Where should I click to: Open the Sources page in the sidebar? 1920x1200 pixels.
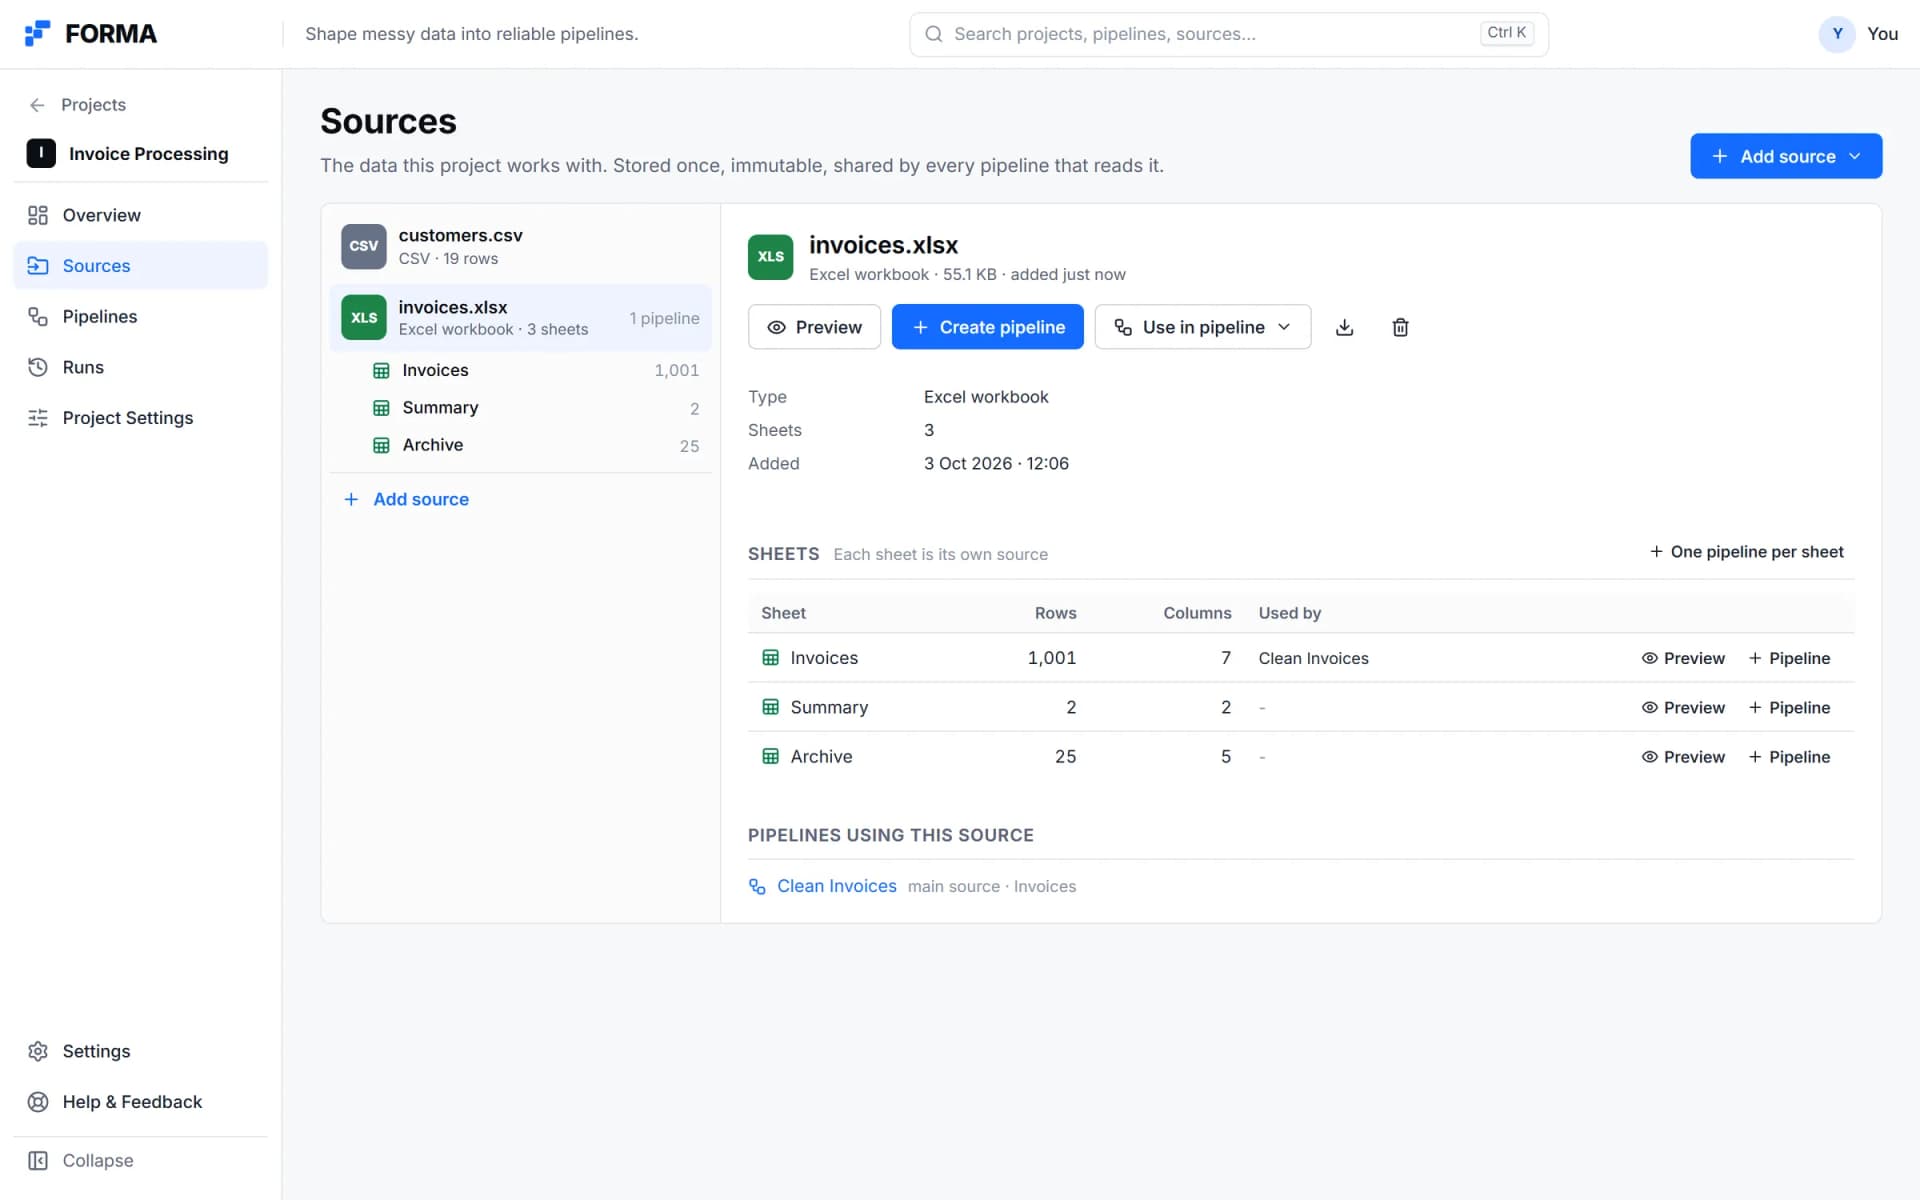[140, 265]
